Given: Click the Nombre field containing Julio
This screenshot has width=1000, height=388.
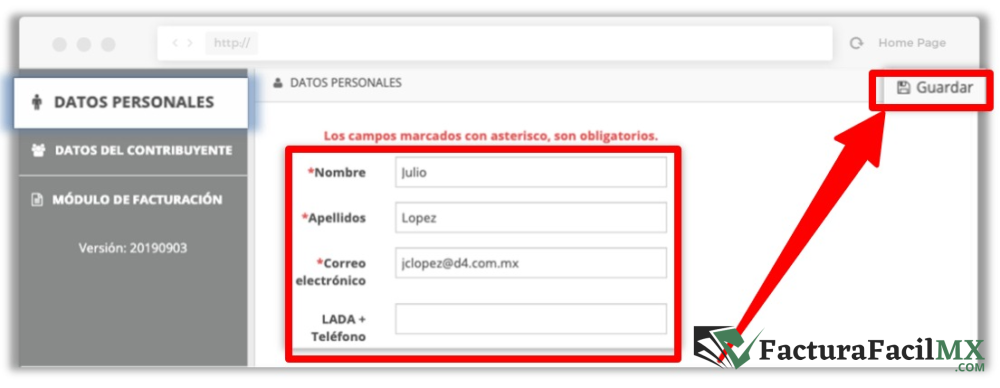Looking at the screenshot, I should coord(531,172).
